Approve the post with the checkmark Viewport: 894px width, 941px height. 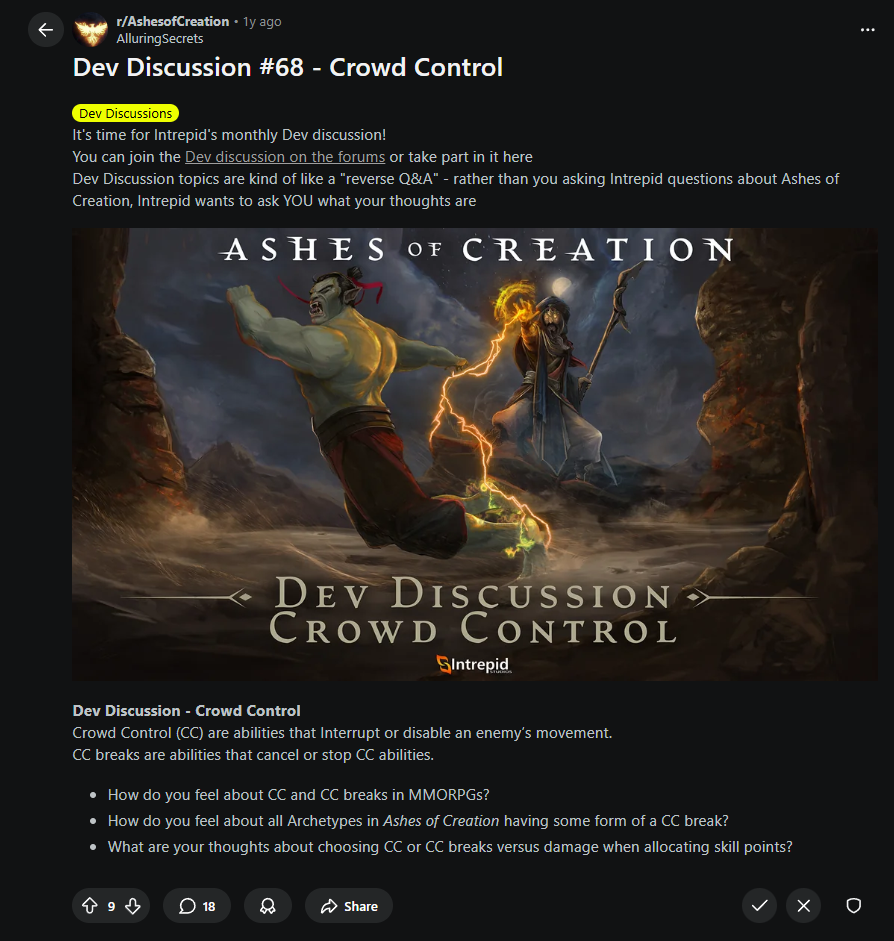[760, 906]
